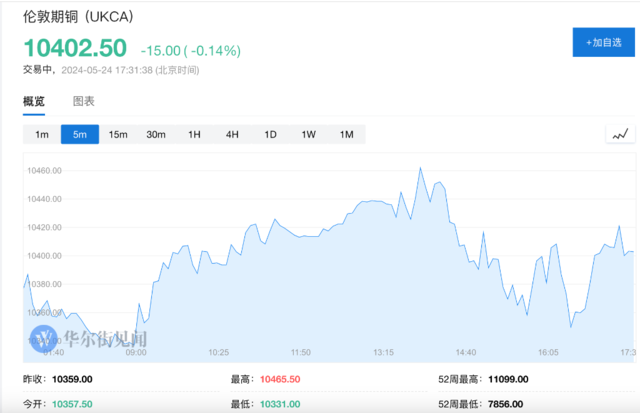Click the Wallstreetcn watermark logo
This screenshot has height=413, width=640.
(92, 338)
